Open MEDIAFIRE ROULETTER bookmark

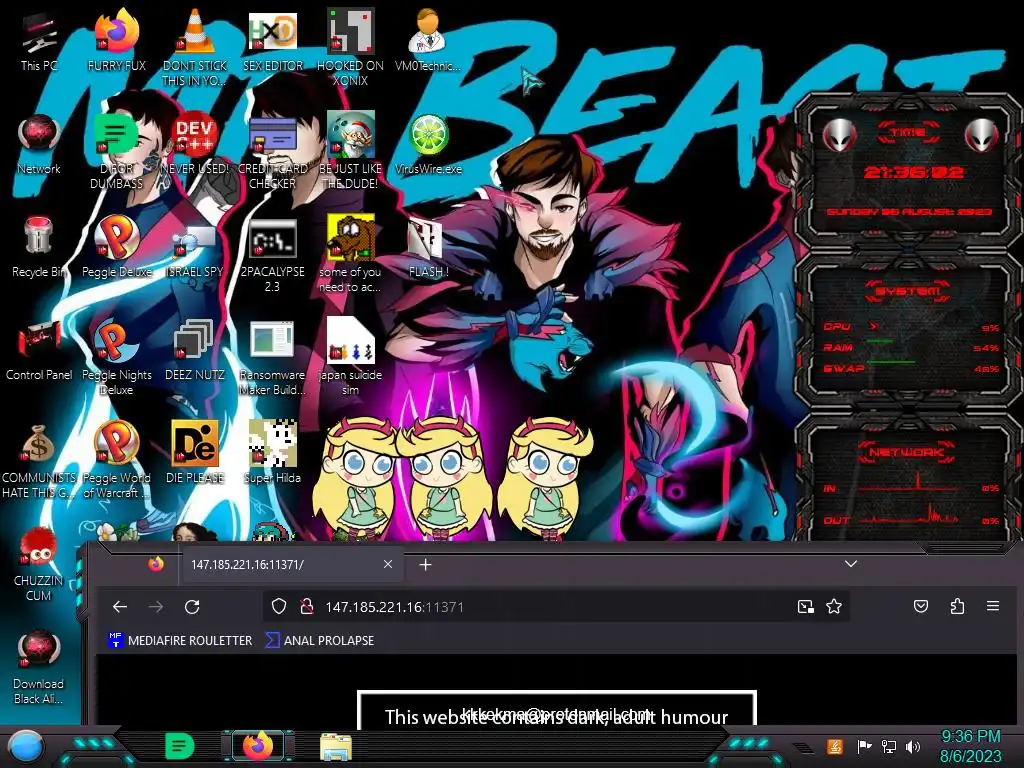pyautogui.click(x=180, y=641)
